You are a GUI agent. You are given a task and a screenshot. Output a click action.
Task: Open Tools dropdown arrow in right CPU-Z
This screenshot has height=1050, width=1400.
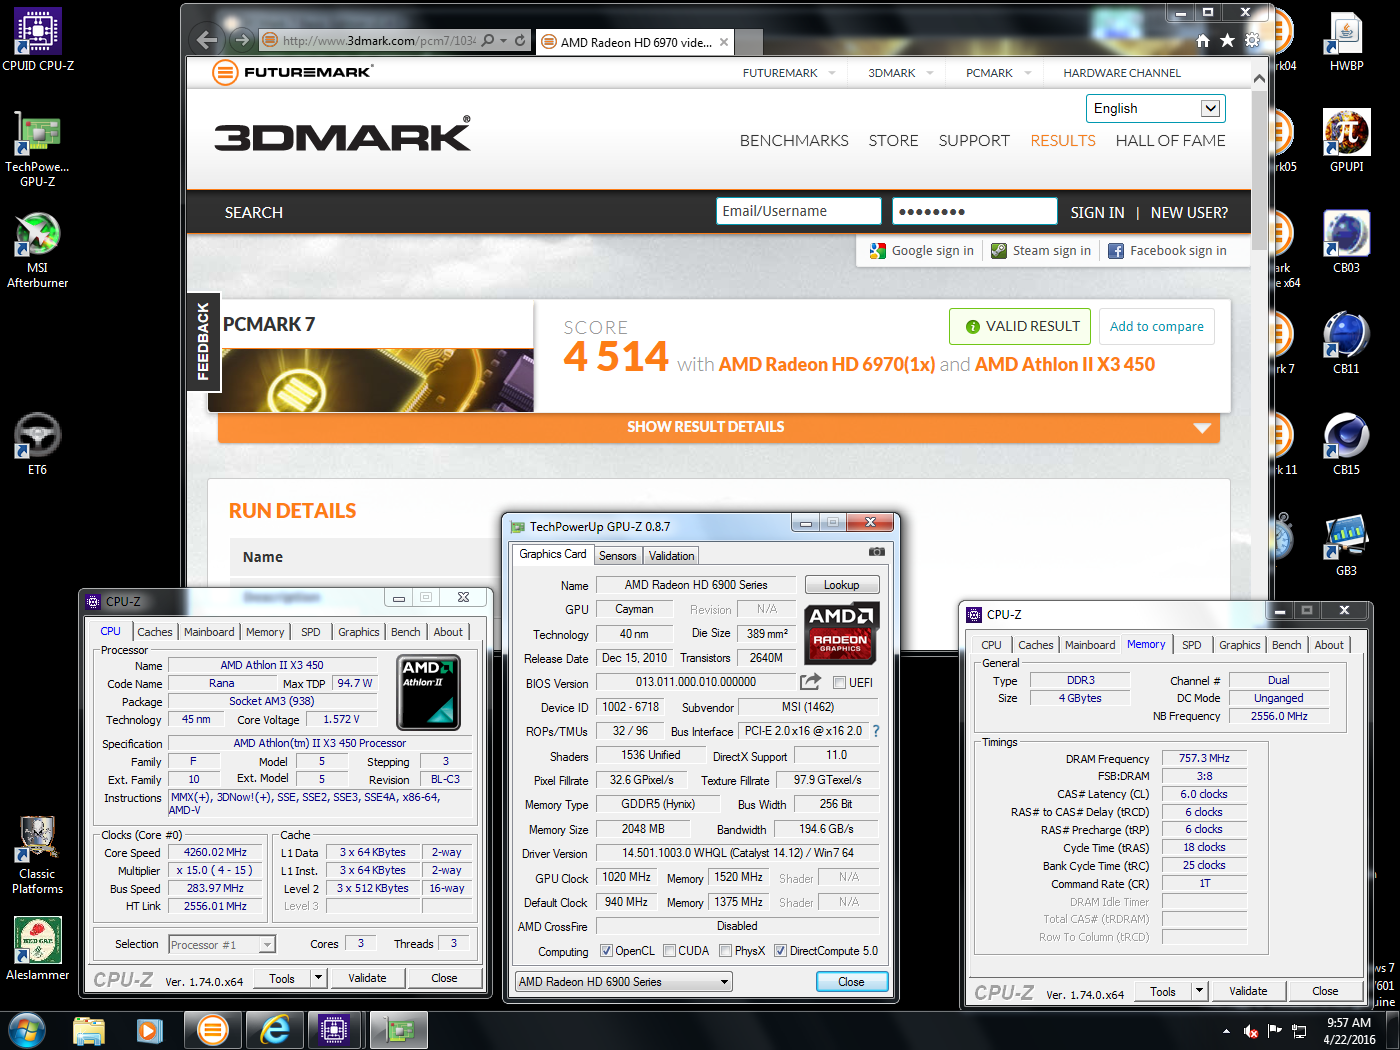[x=1199, y=991]
